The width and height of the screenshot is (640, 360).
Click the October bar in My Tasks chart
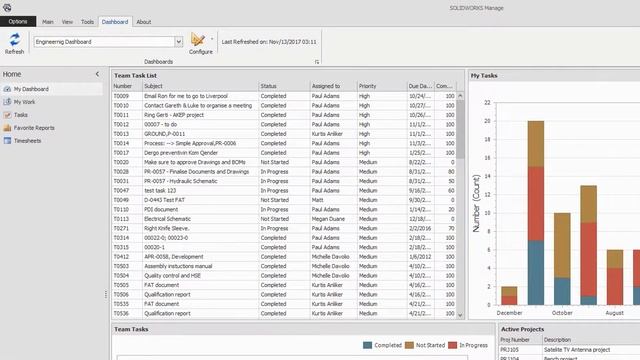click(x=562, y=259)
